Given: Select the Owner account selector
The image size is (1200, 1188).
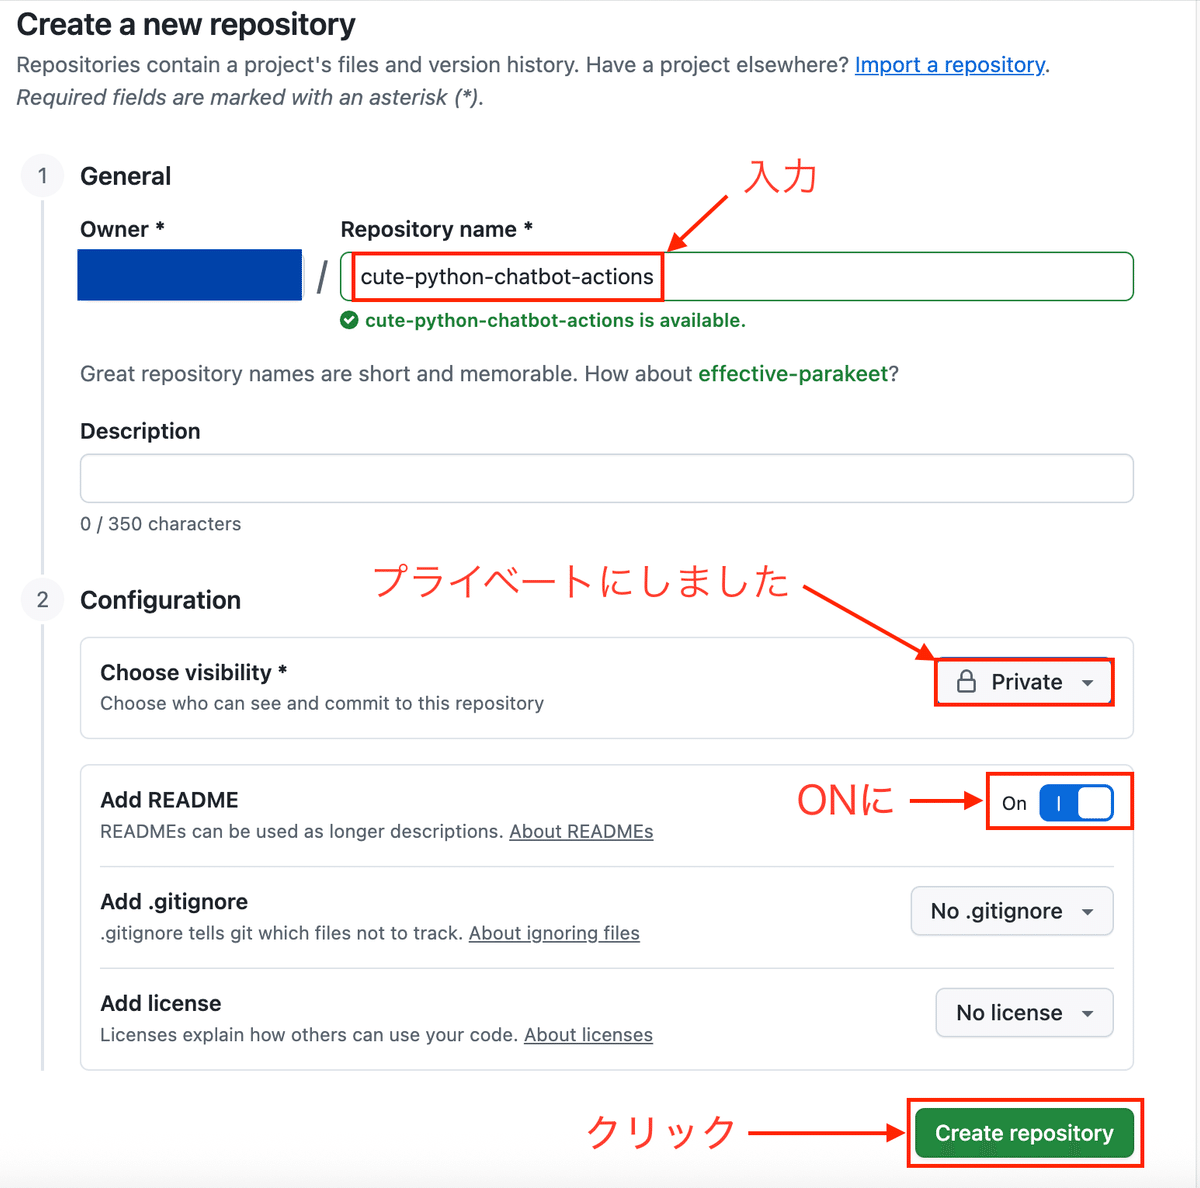Looking at the screenshot, I should 190,275.
